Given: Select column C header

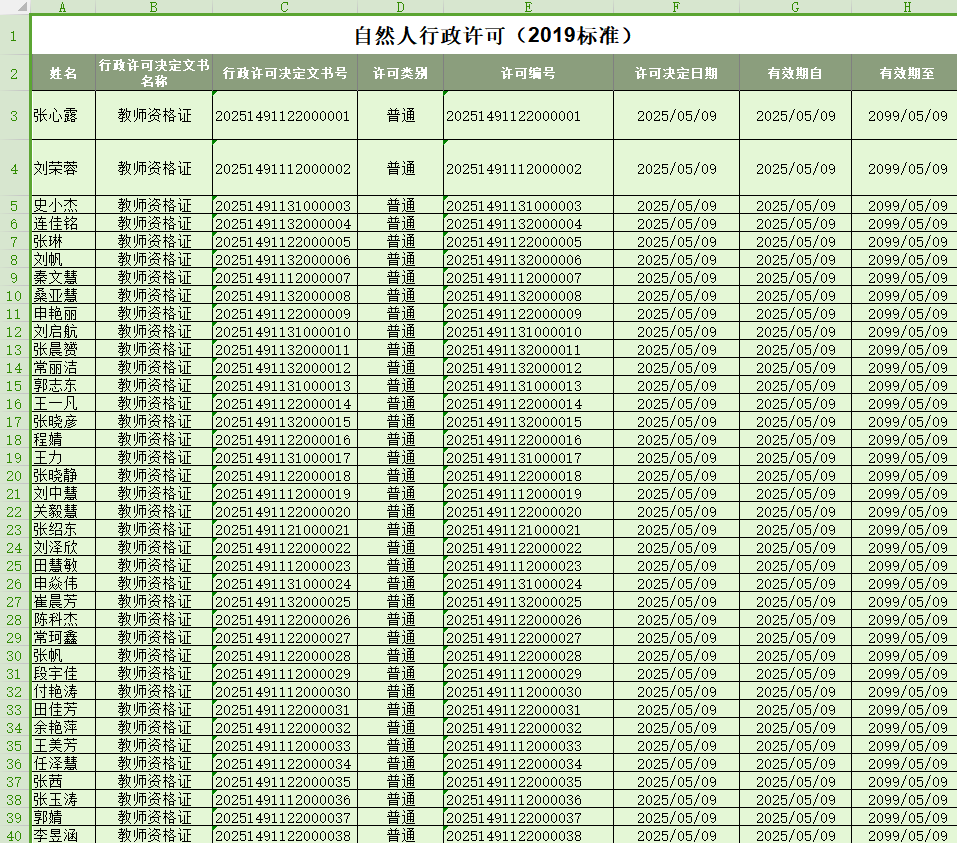Looking at the screenshot, I should [x=285, y=7].
